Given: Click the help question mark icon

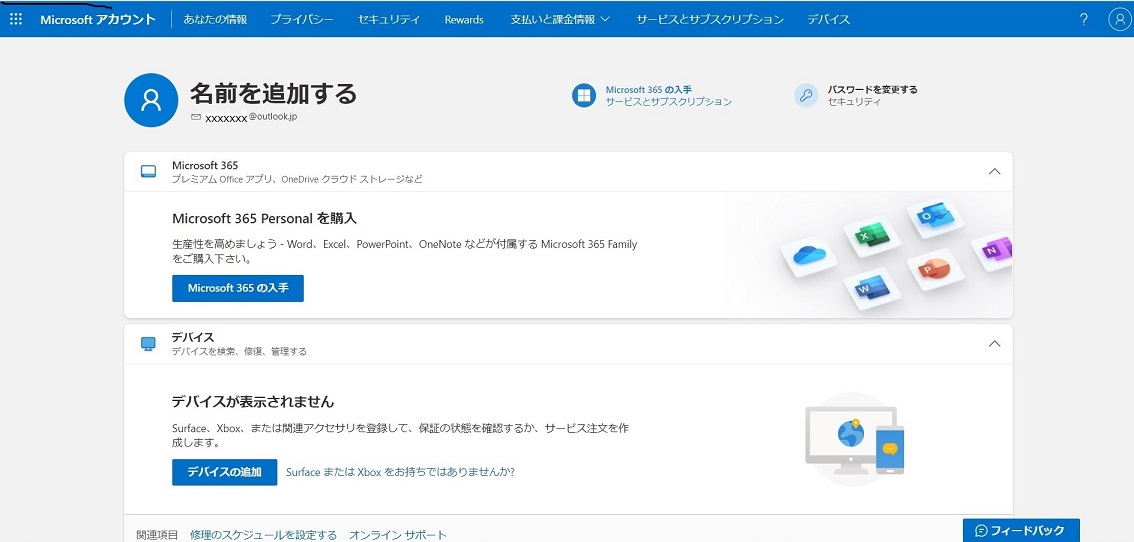Looking at the screenshot, I should coord(1083,20).
